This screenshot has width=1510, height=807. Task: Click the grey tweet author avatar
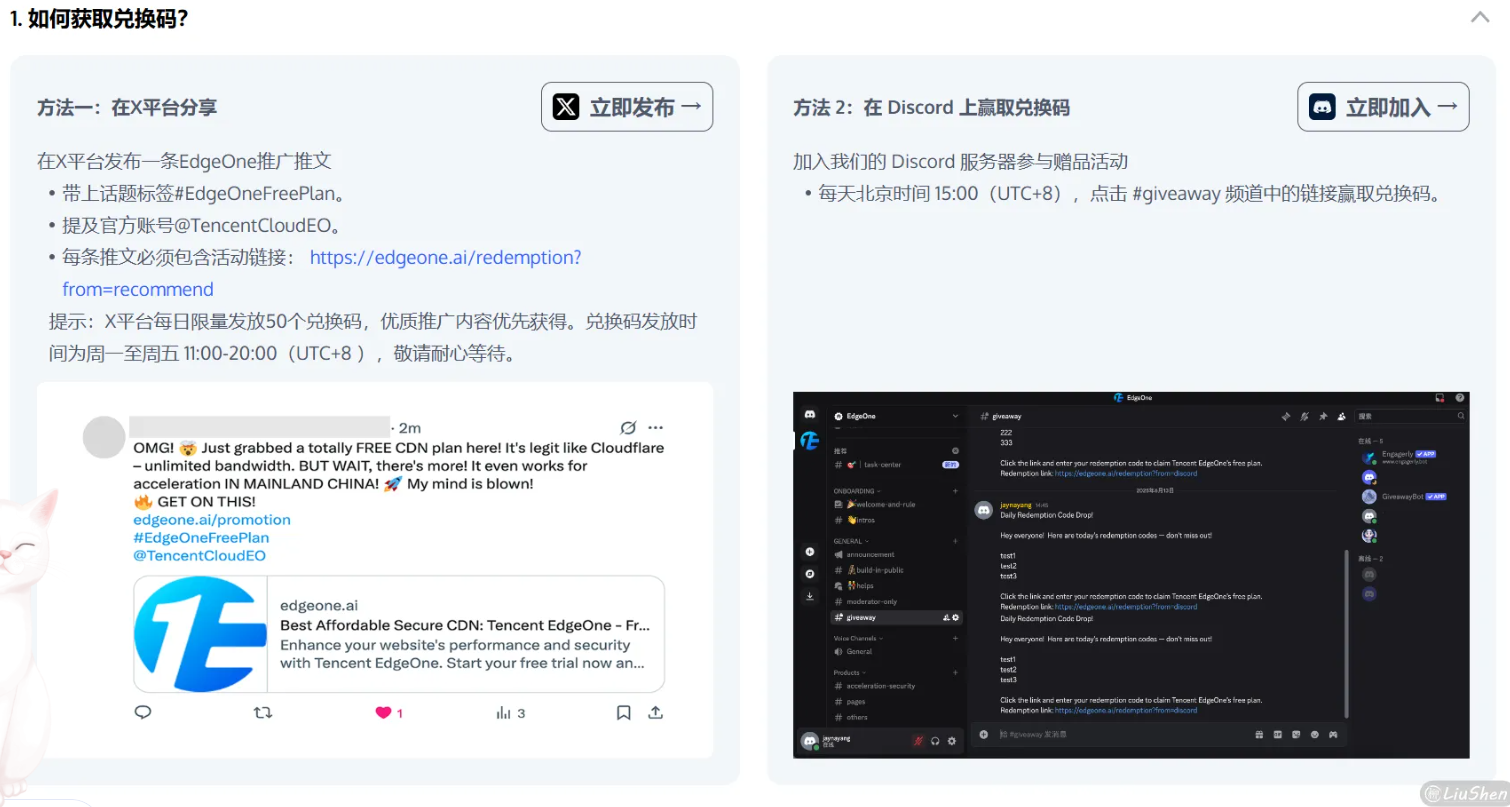104,437
